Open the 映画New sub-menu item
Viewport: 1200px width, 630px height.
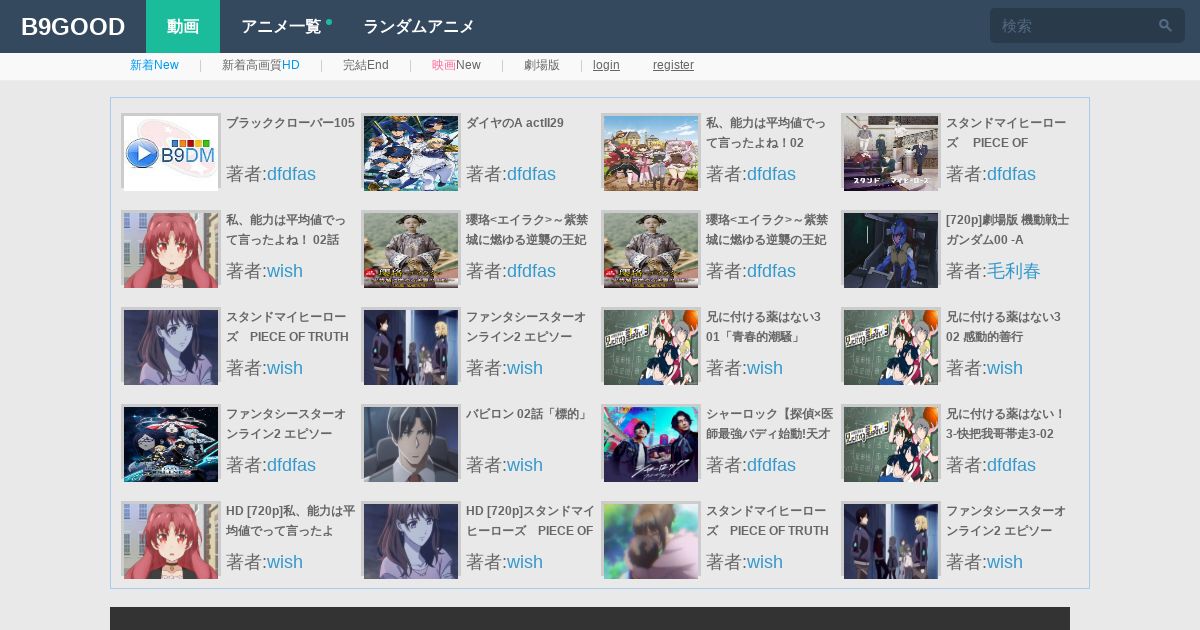456,65
